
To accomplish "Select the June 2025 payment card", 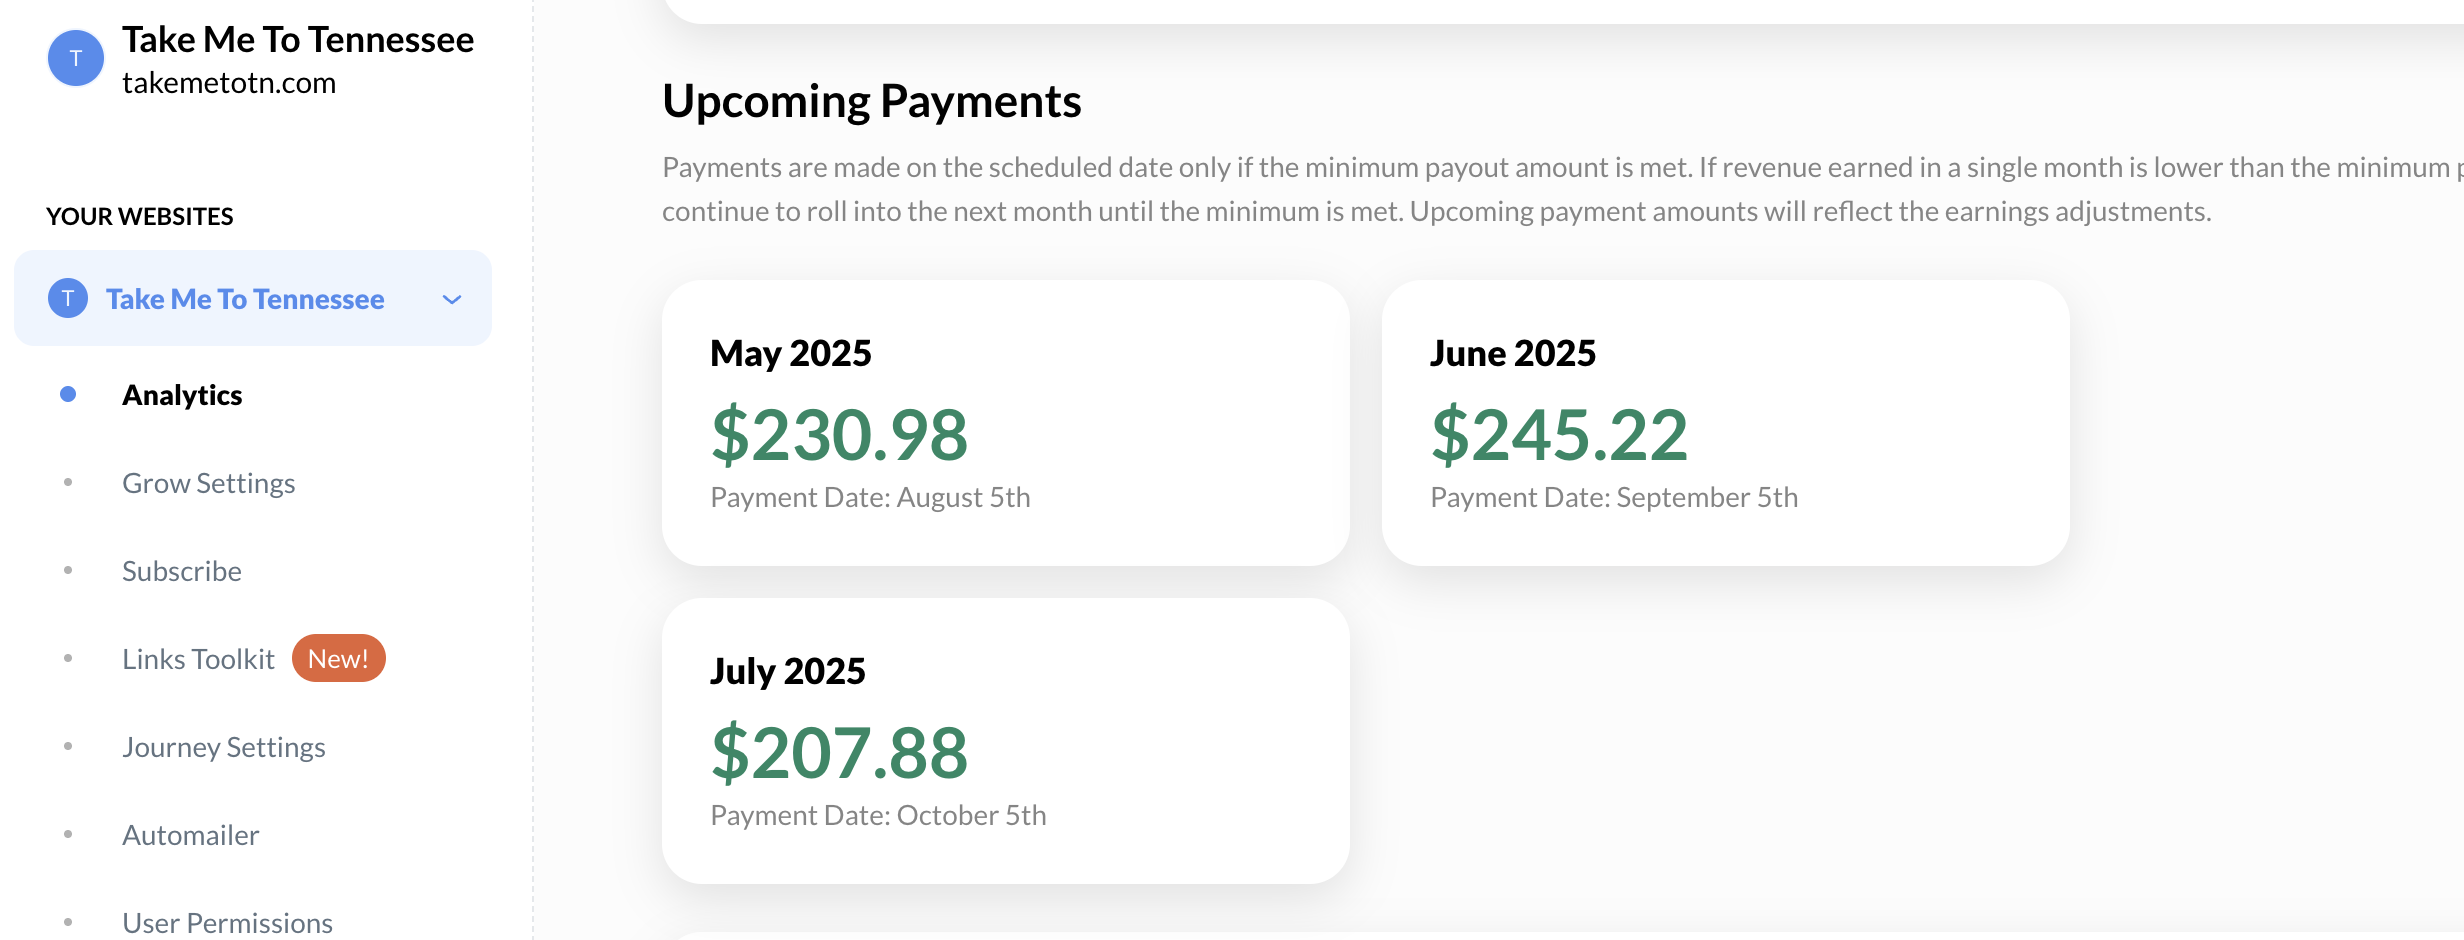I will tap(1726, 423).
